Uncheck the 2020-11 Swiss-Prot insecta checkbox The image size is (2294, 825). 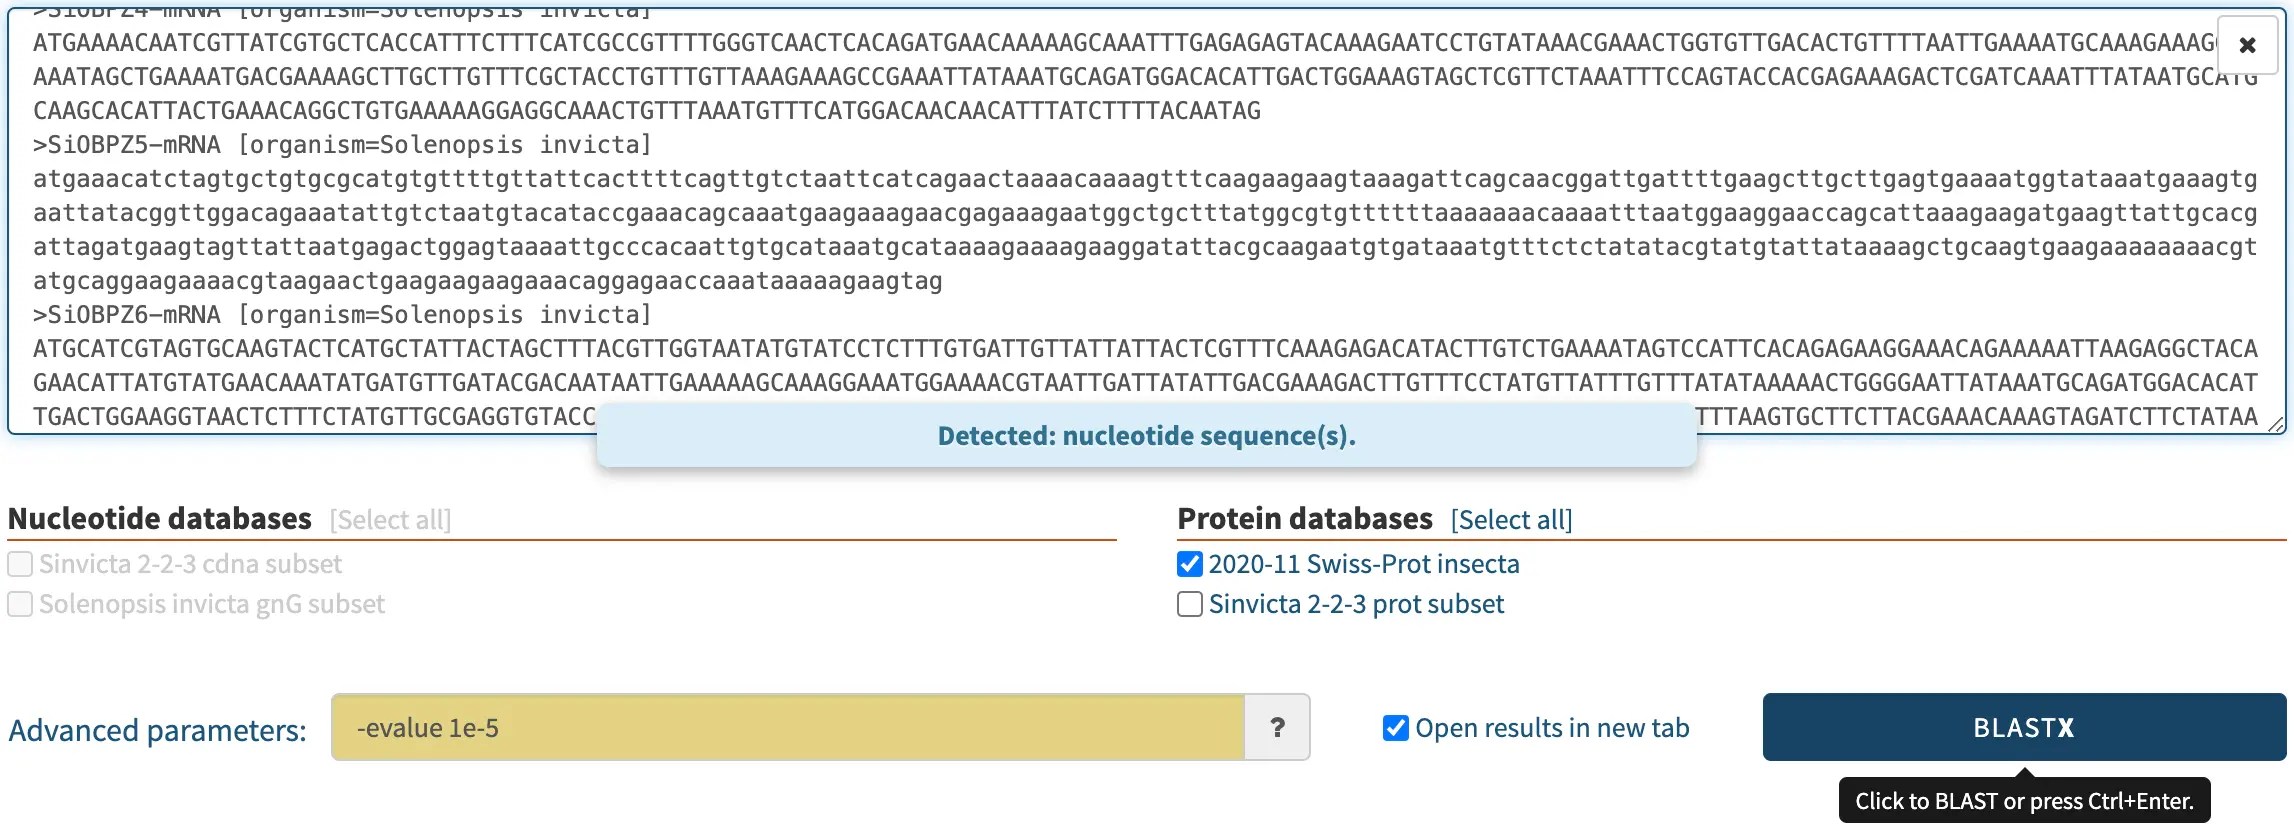point(1190,565)
